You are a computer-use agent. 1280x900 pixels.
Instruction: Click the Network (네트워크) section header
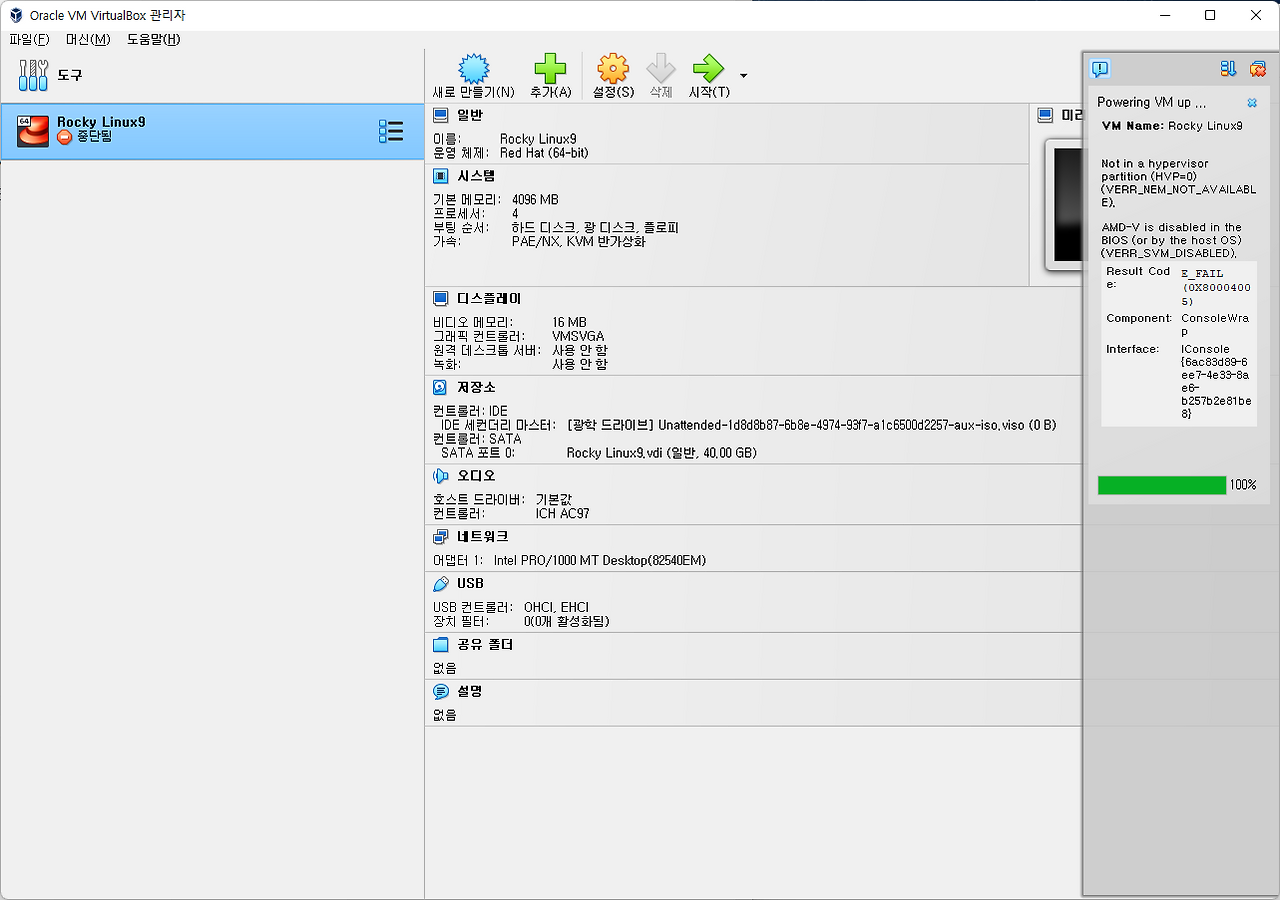pyautogui.click(x=483, y=537)
